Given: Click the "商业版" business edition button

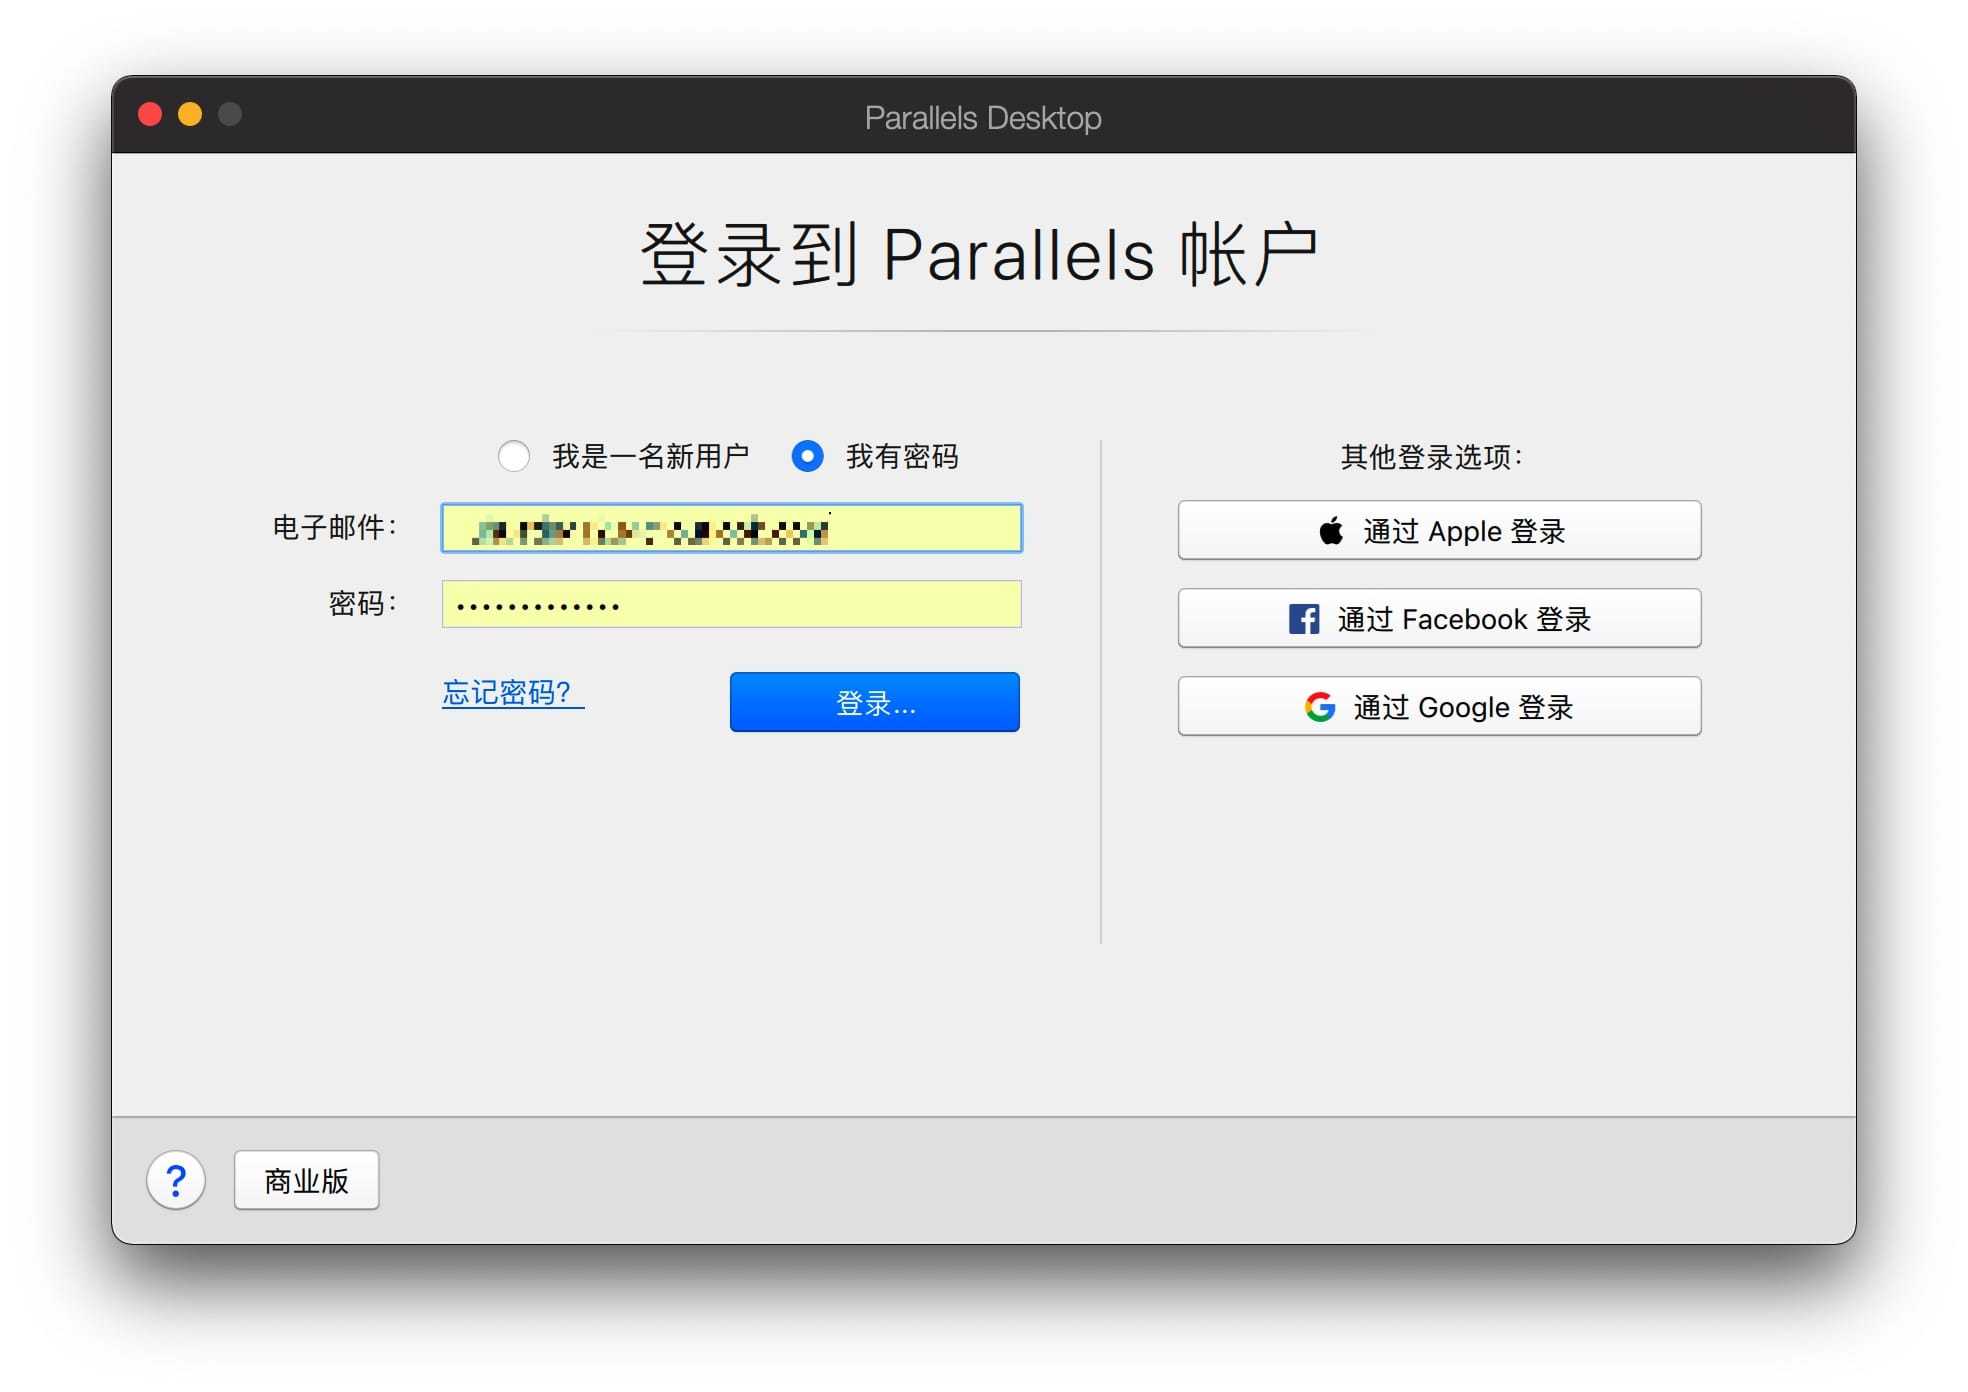Looking at the screenshot, I should click(x=306, y=1180).
